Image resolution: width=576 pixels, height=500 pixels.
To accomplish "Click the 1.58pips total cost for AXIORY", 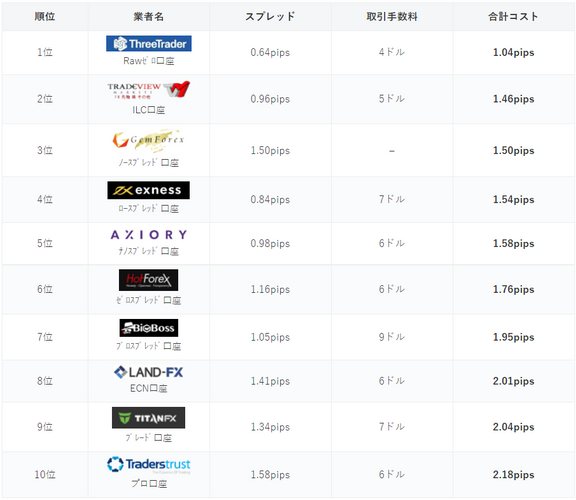I will 514,244.
